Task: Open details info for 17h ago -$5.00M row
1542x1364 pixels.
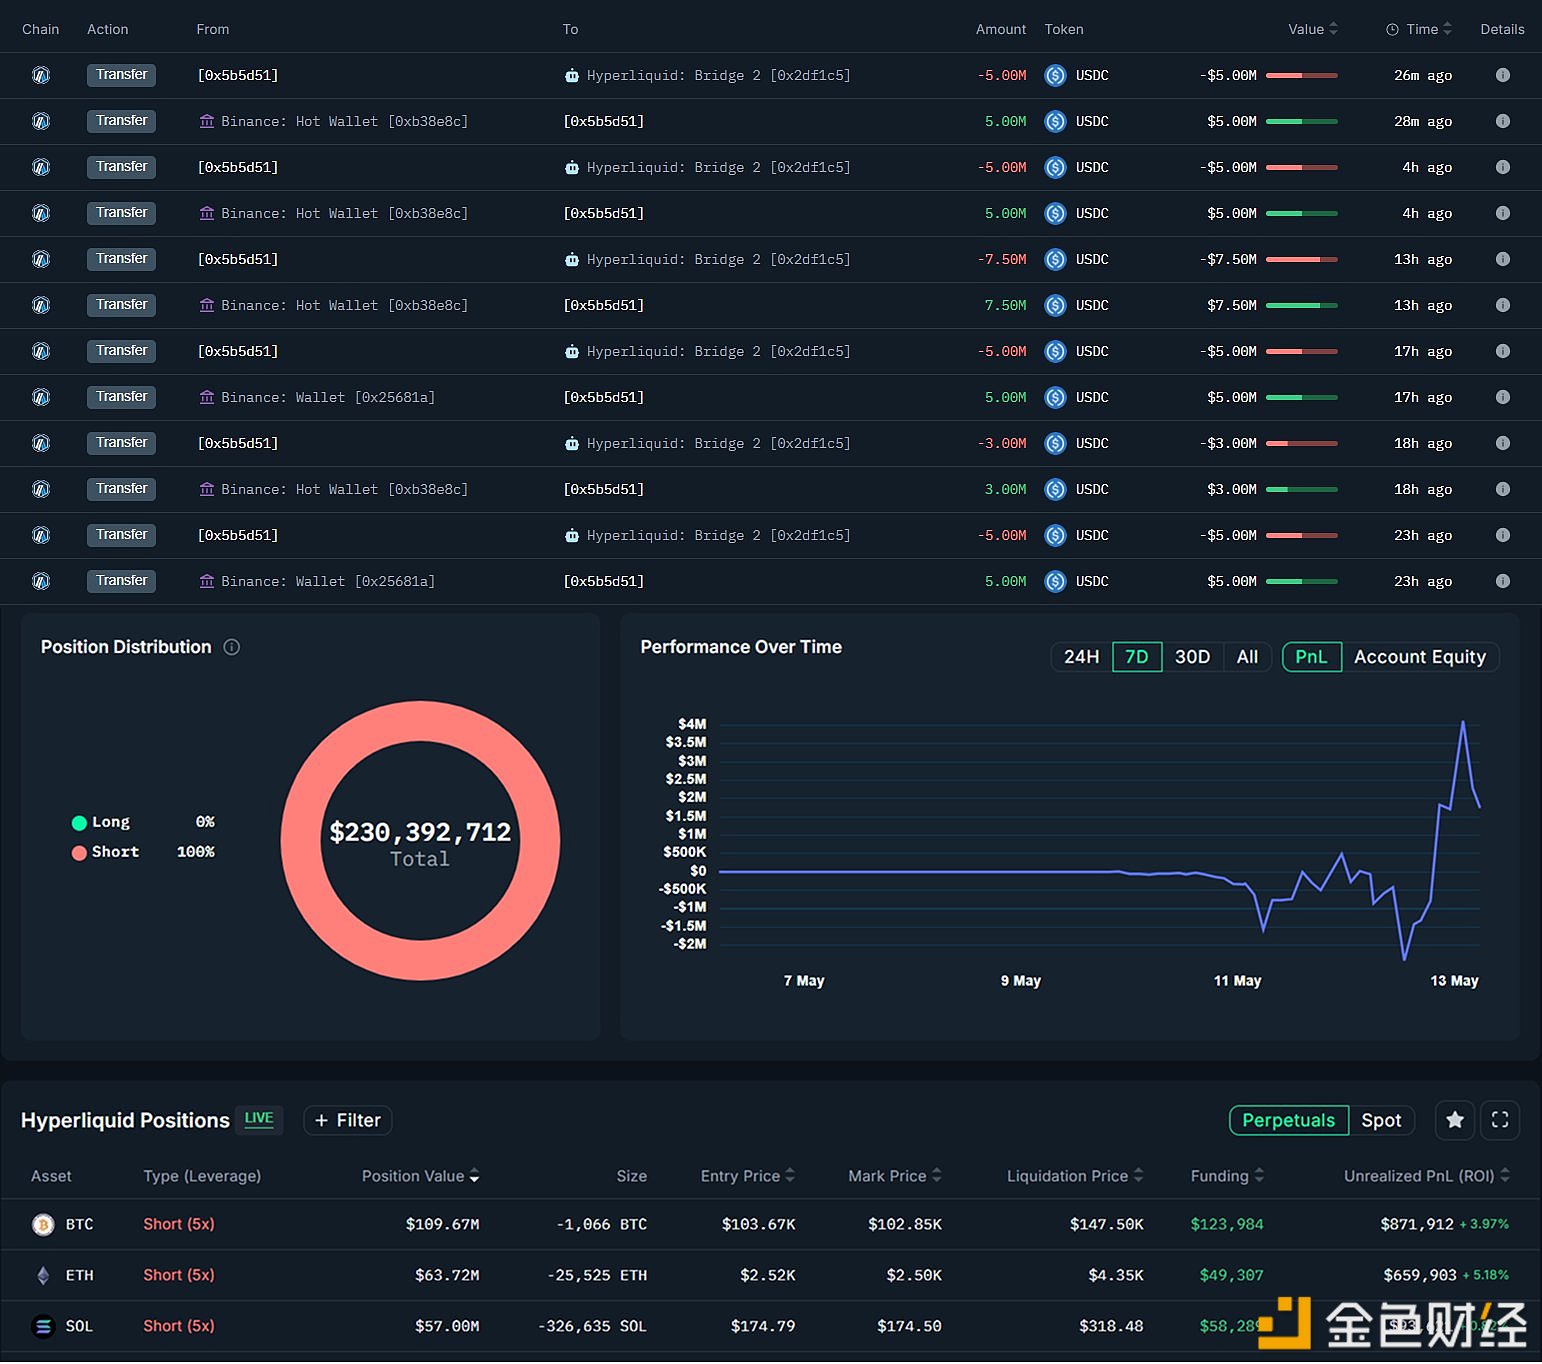Action: click(x=1502, y=351)
